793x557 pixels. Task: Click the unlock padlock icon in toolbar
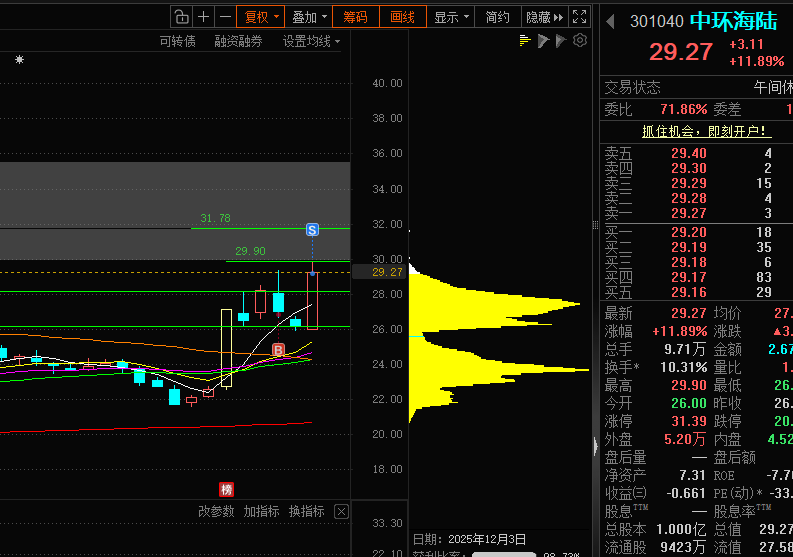(x=181, y=17)
